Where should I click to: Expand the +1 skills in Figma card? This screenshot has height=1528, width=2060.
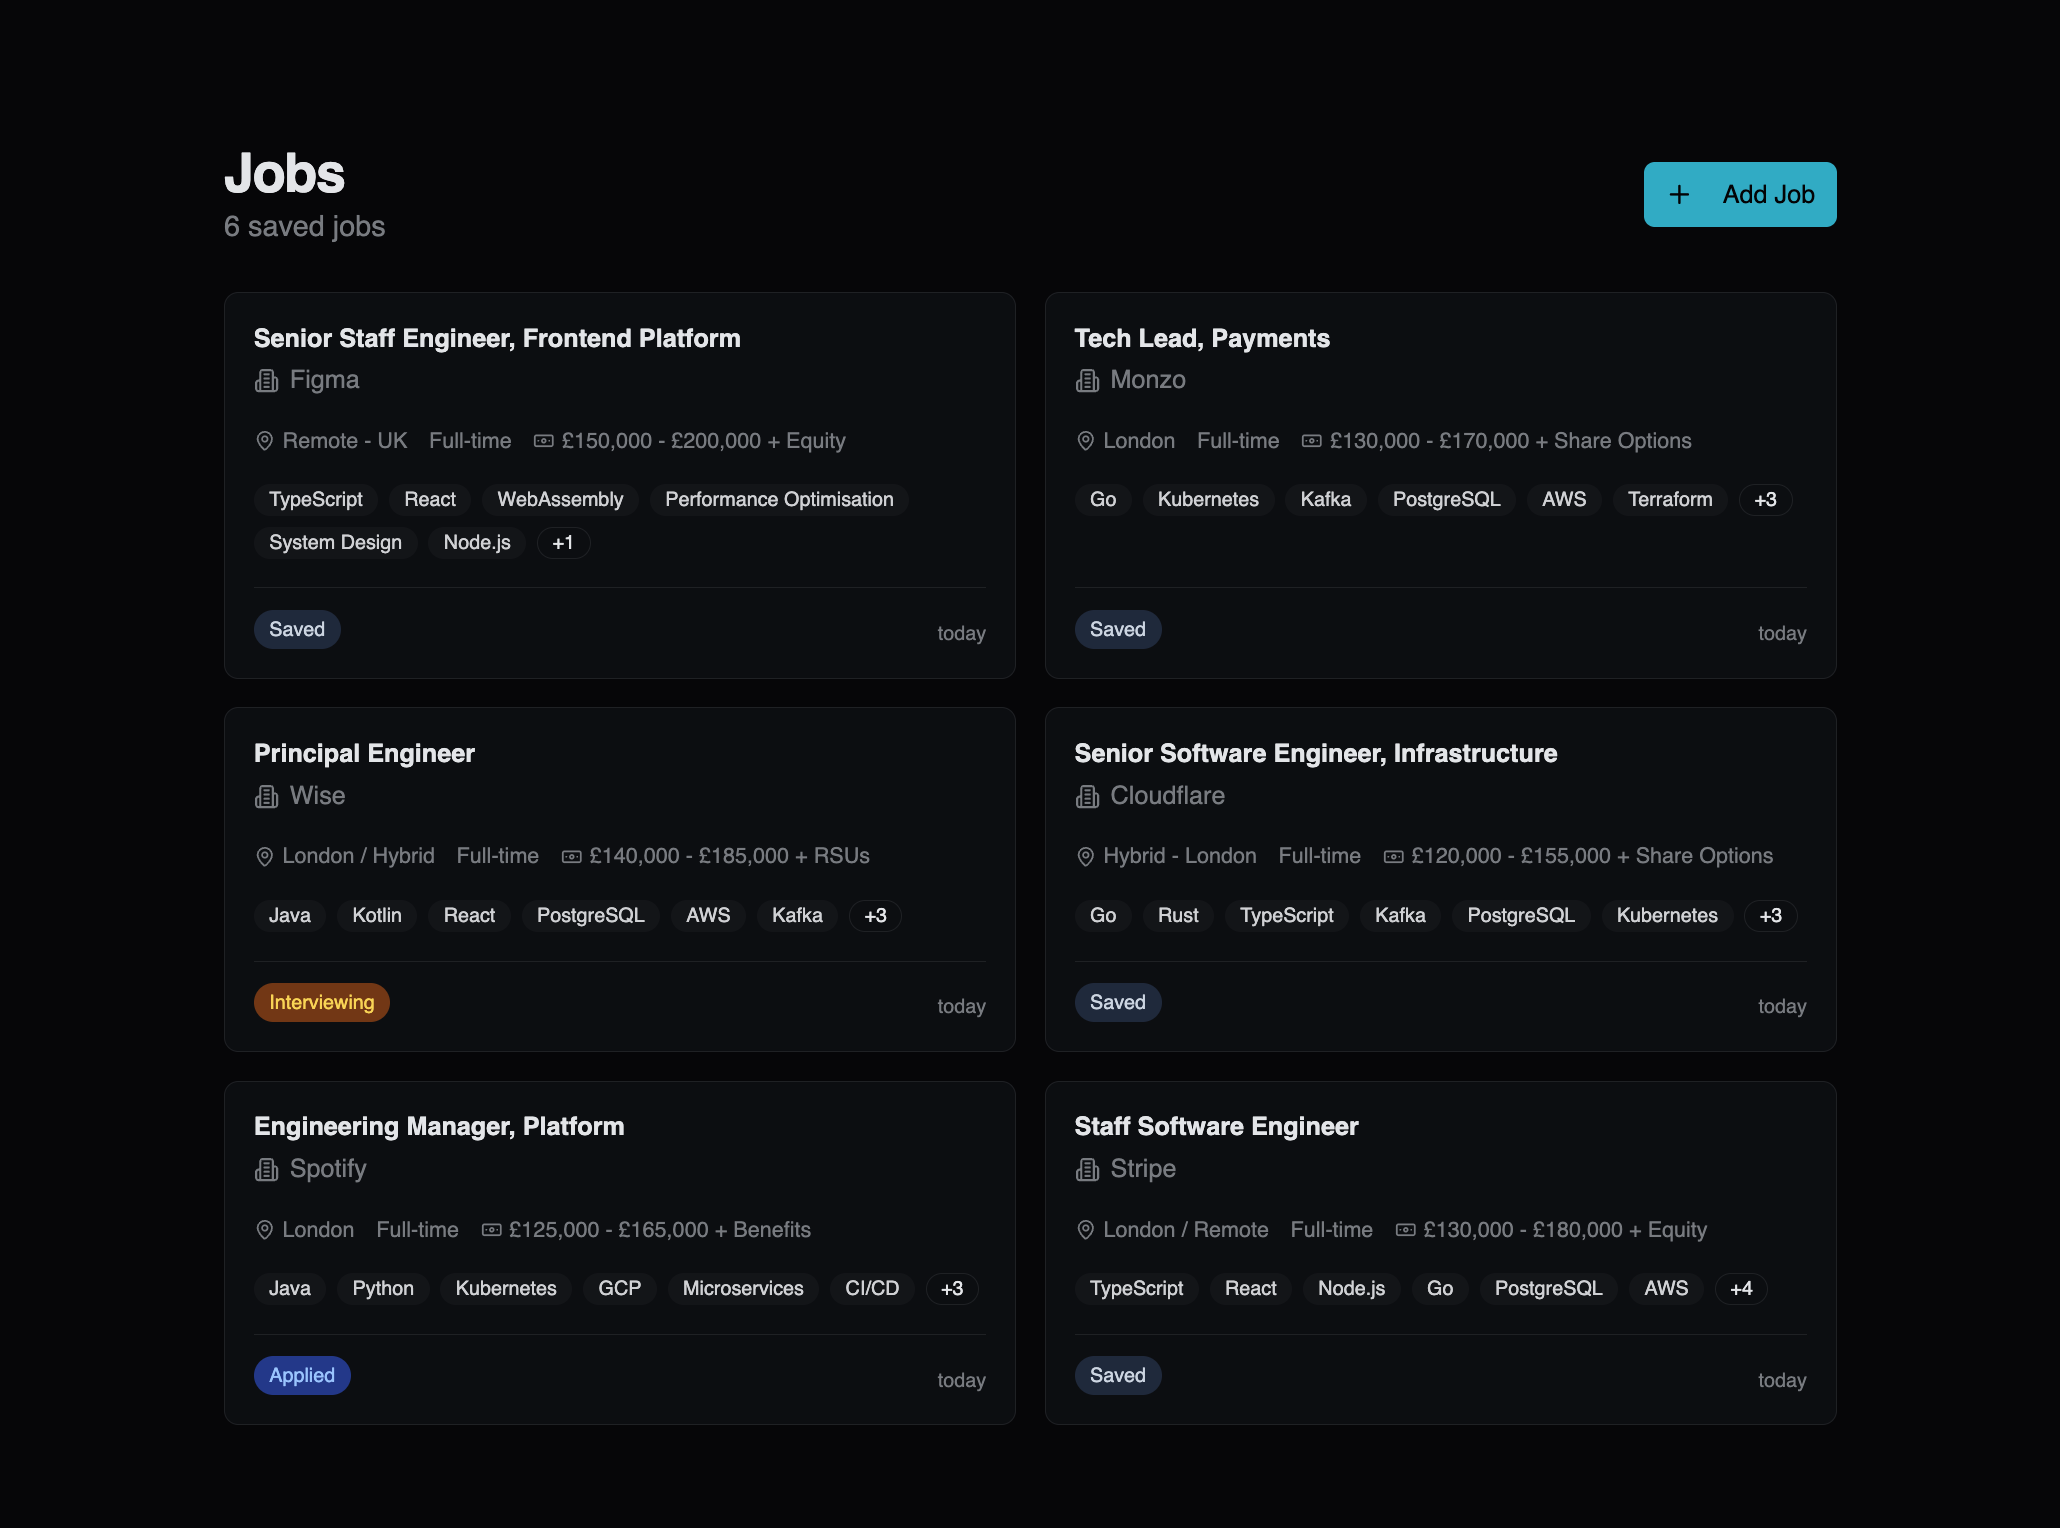[x=563, y=543]
